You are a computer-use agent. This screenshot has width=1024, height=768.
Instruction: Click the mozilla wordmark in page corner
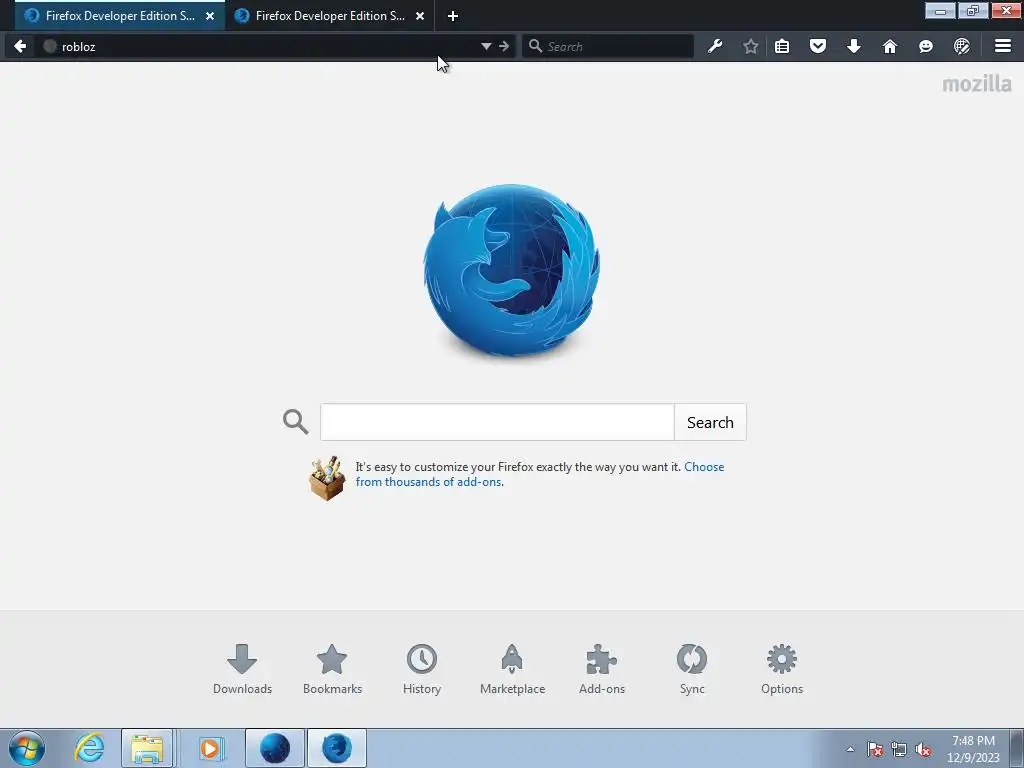pyautogui.click(x=977, y=84)
